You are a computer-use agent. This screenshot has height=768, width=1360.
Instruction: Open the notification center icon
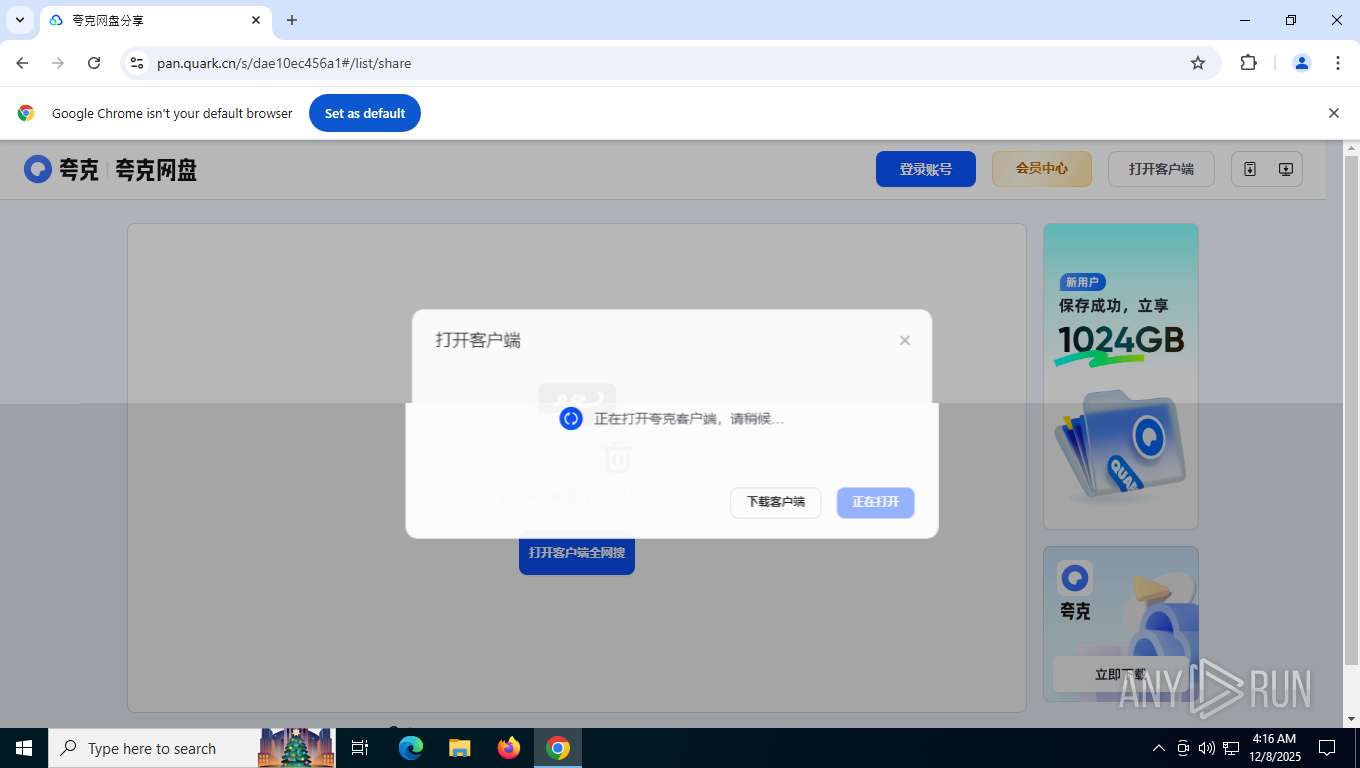pos(1327,748)
